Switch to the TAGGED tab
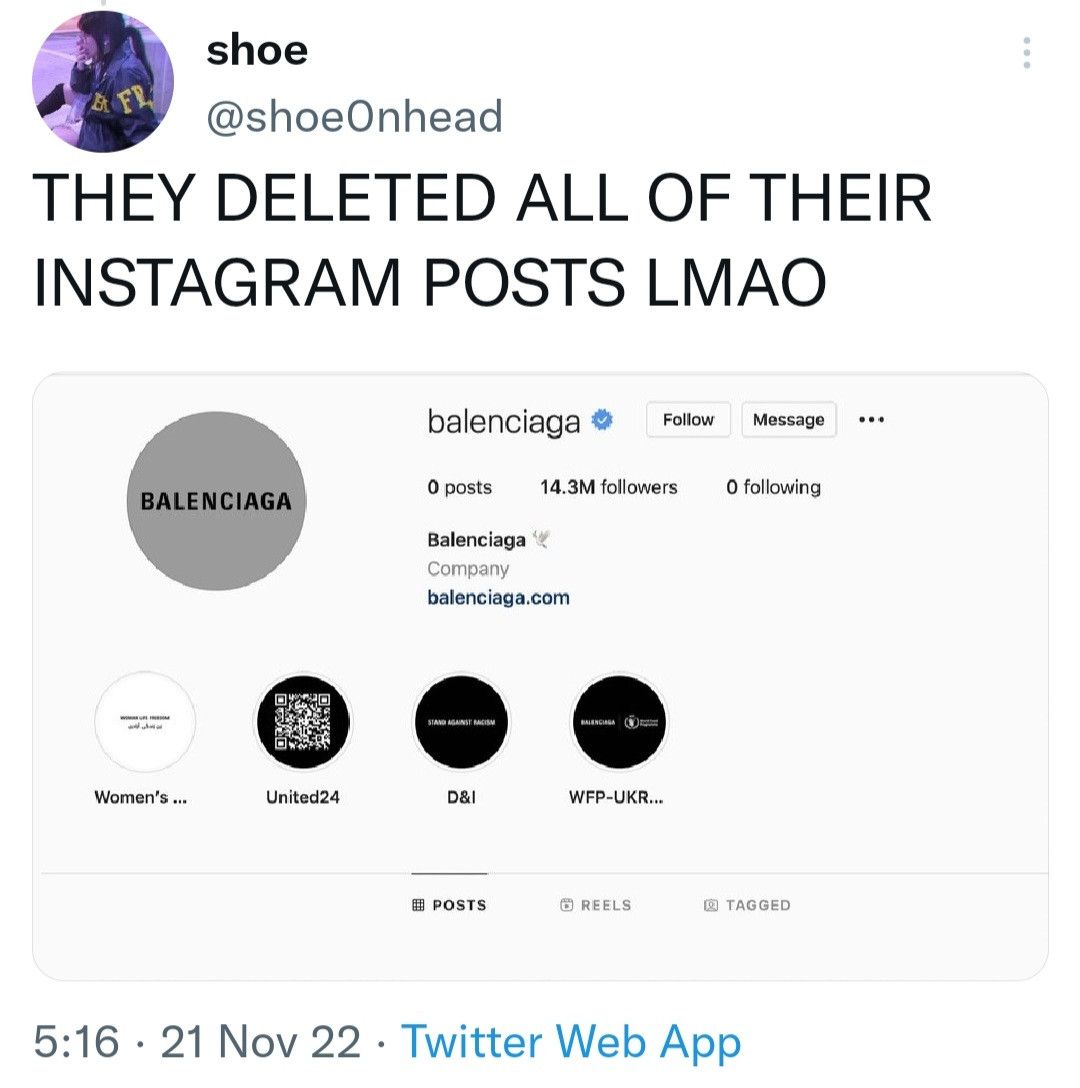Viewport: 1080px width, 1088px height. (747, 905)
